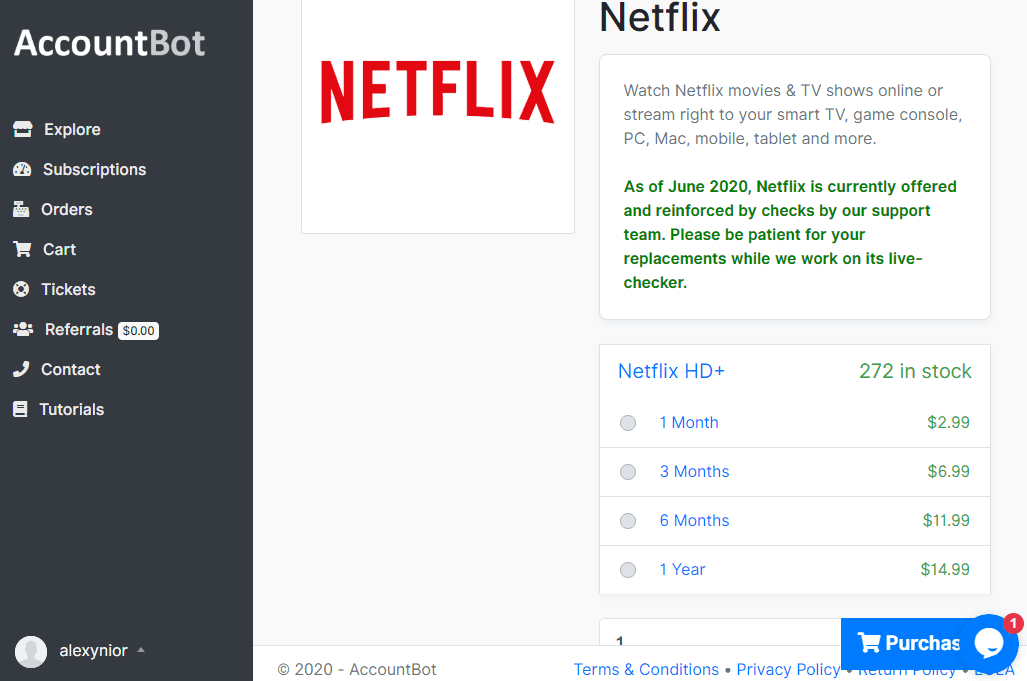The width and height of the screenshot is (1027, 681).
Task: Click the Referrals people icon
Action: tap(23, 329)
